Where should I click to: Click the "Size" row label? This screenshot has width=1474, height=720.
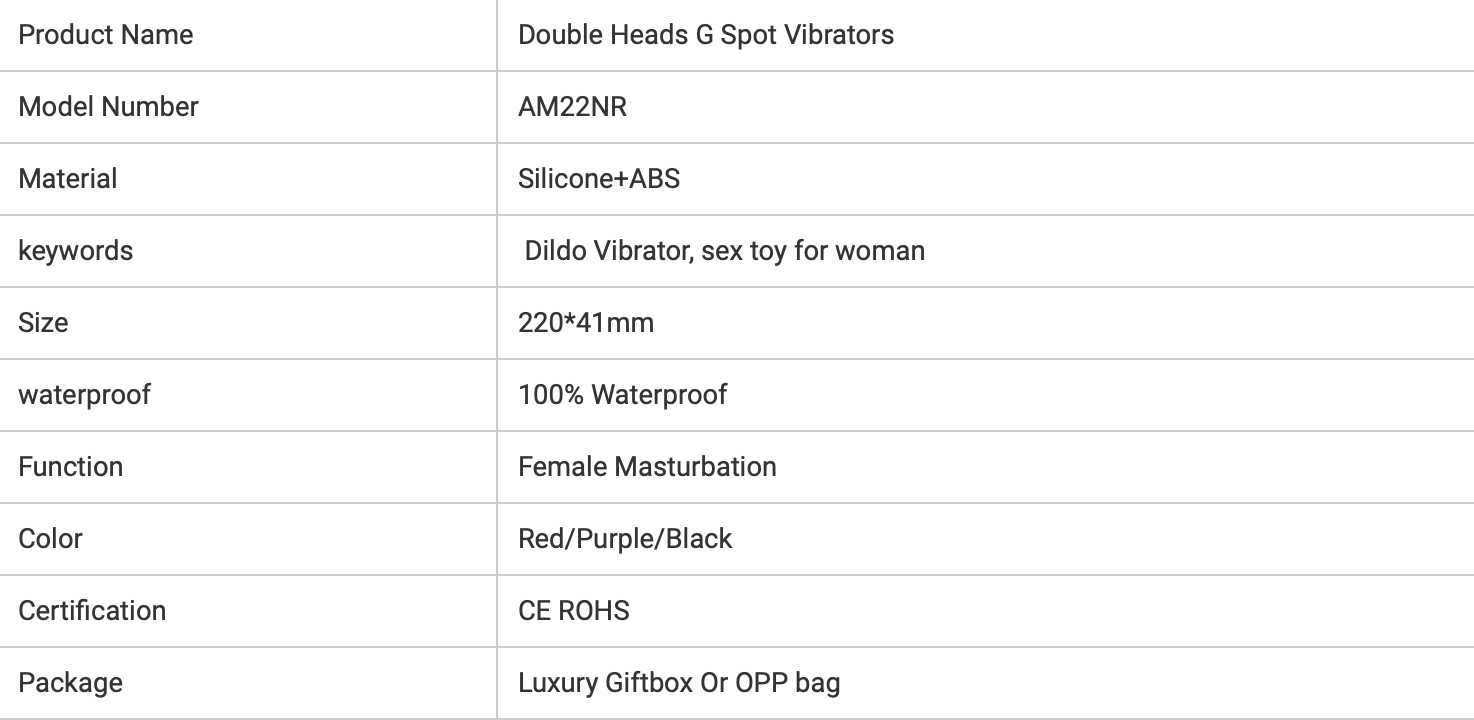click(43, 323)
